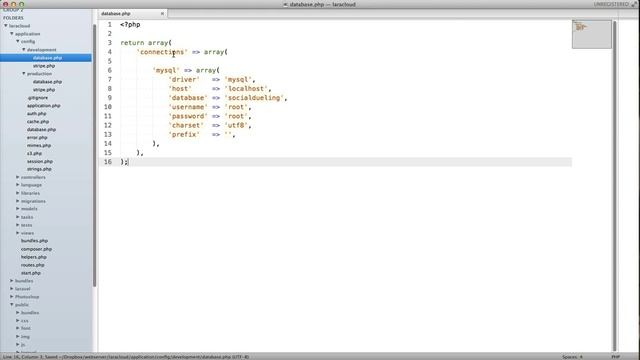Expand the img folder under public

pos(18,336)
